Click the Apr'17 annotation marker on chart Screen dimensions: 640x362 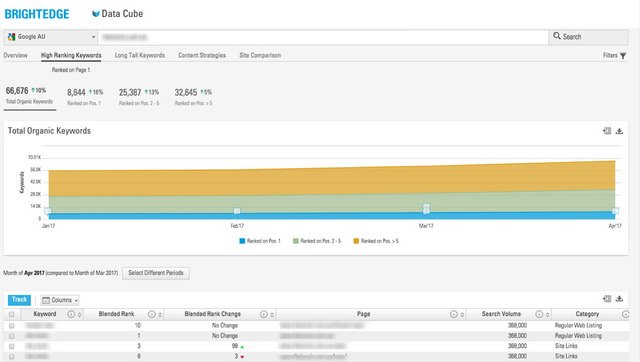pyautogui.click(x=615, y=211)
